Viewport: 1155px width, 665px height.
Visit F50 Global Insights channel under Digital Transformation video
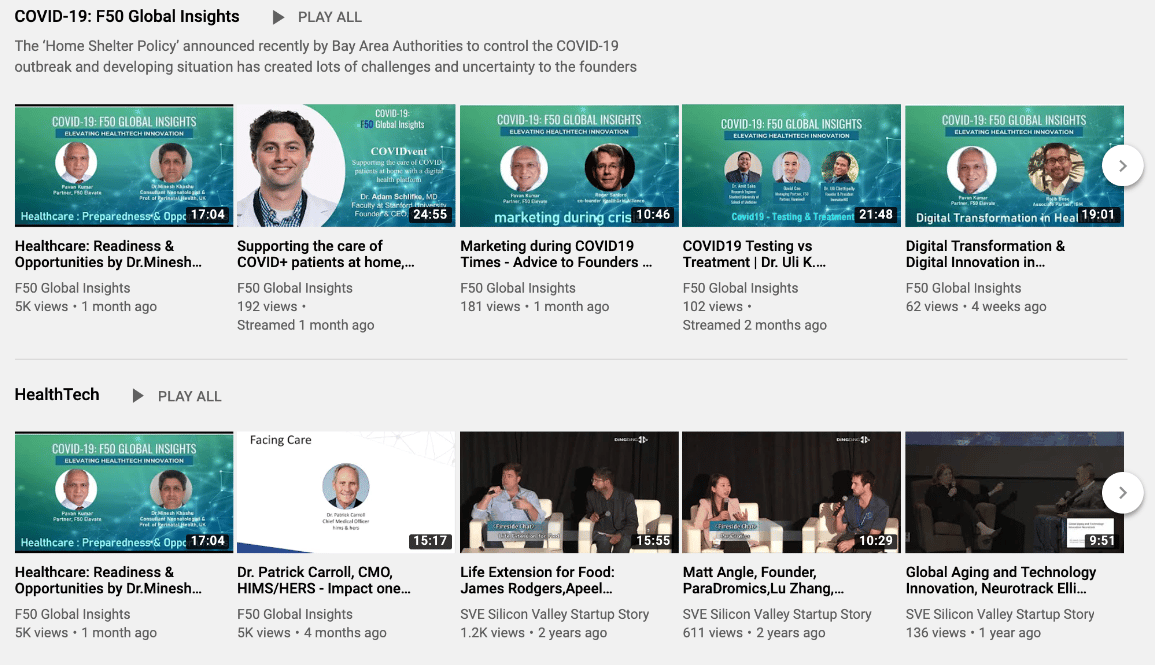963,288
